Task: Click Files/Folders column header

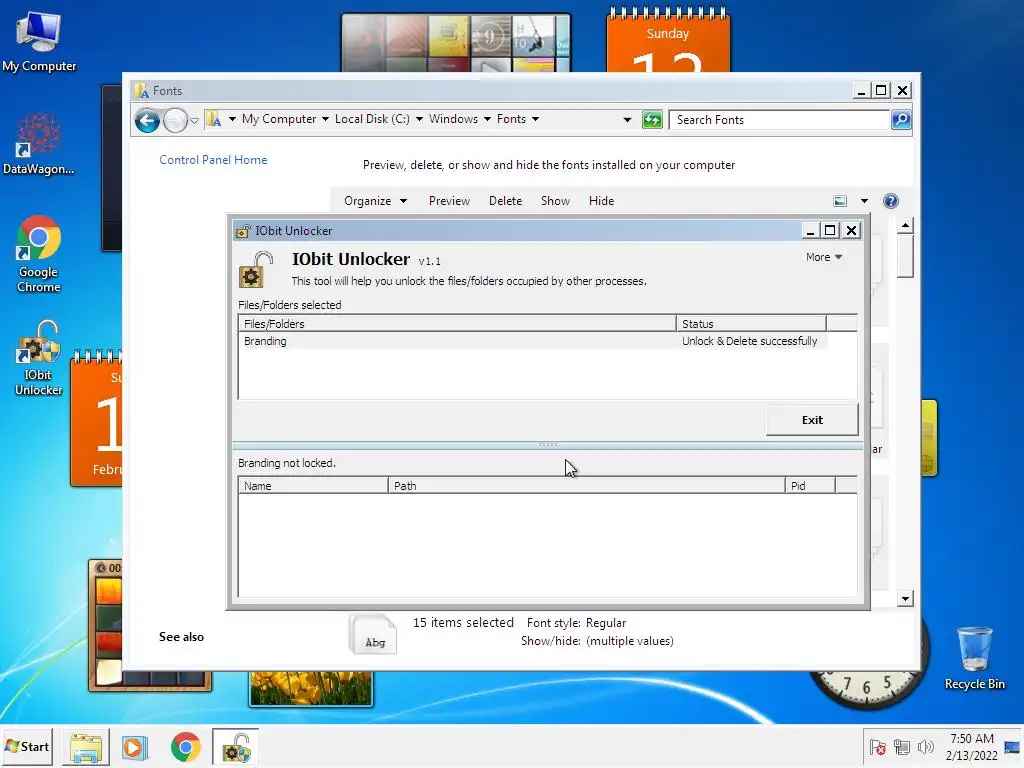Action: (457, 324)
